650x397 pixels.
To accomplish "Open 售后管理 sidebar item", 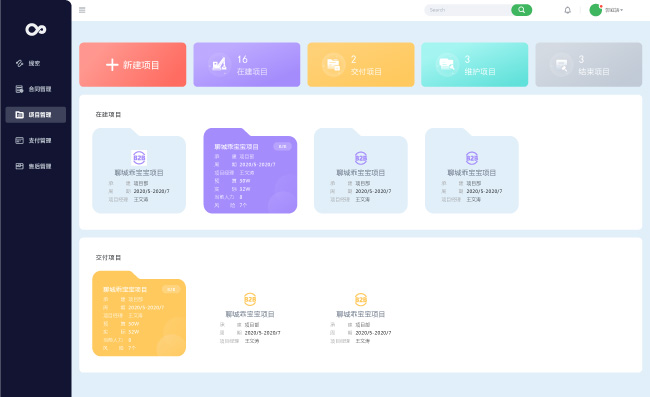I will pyautogui.click(x=36, y=166).
